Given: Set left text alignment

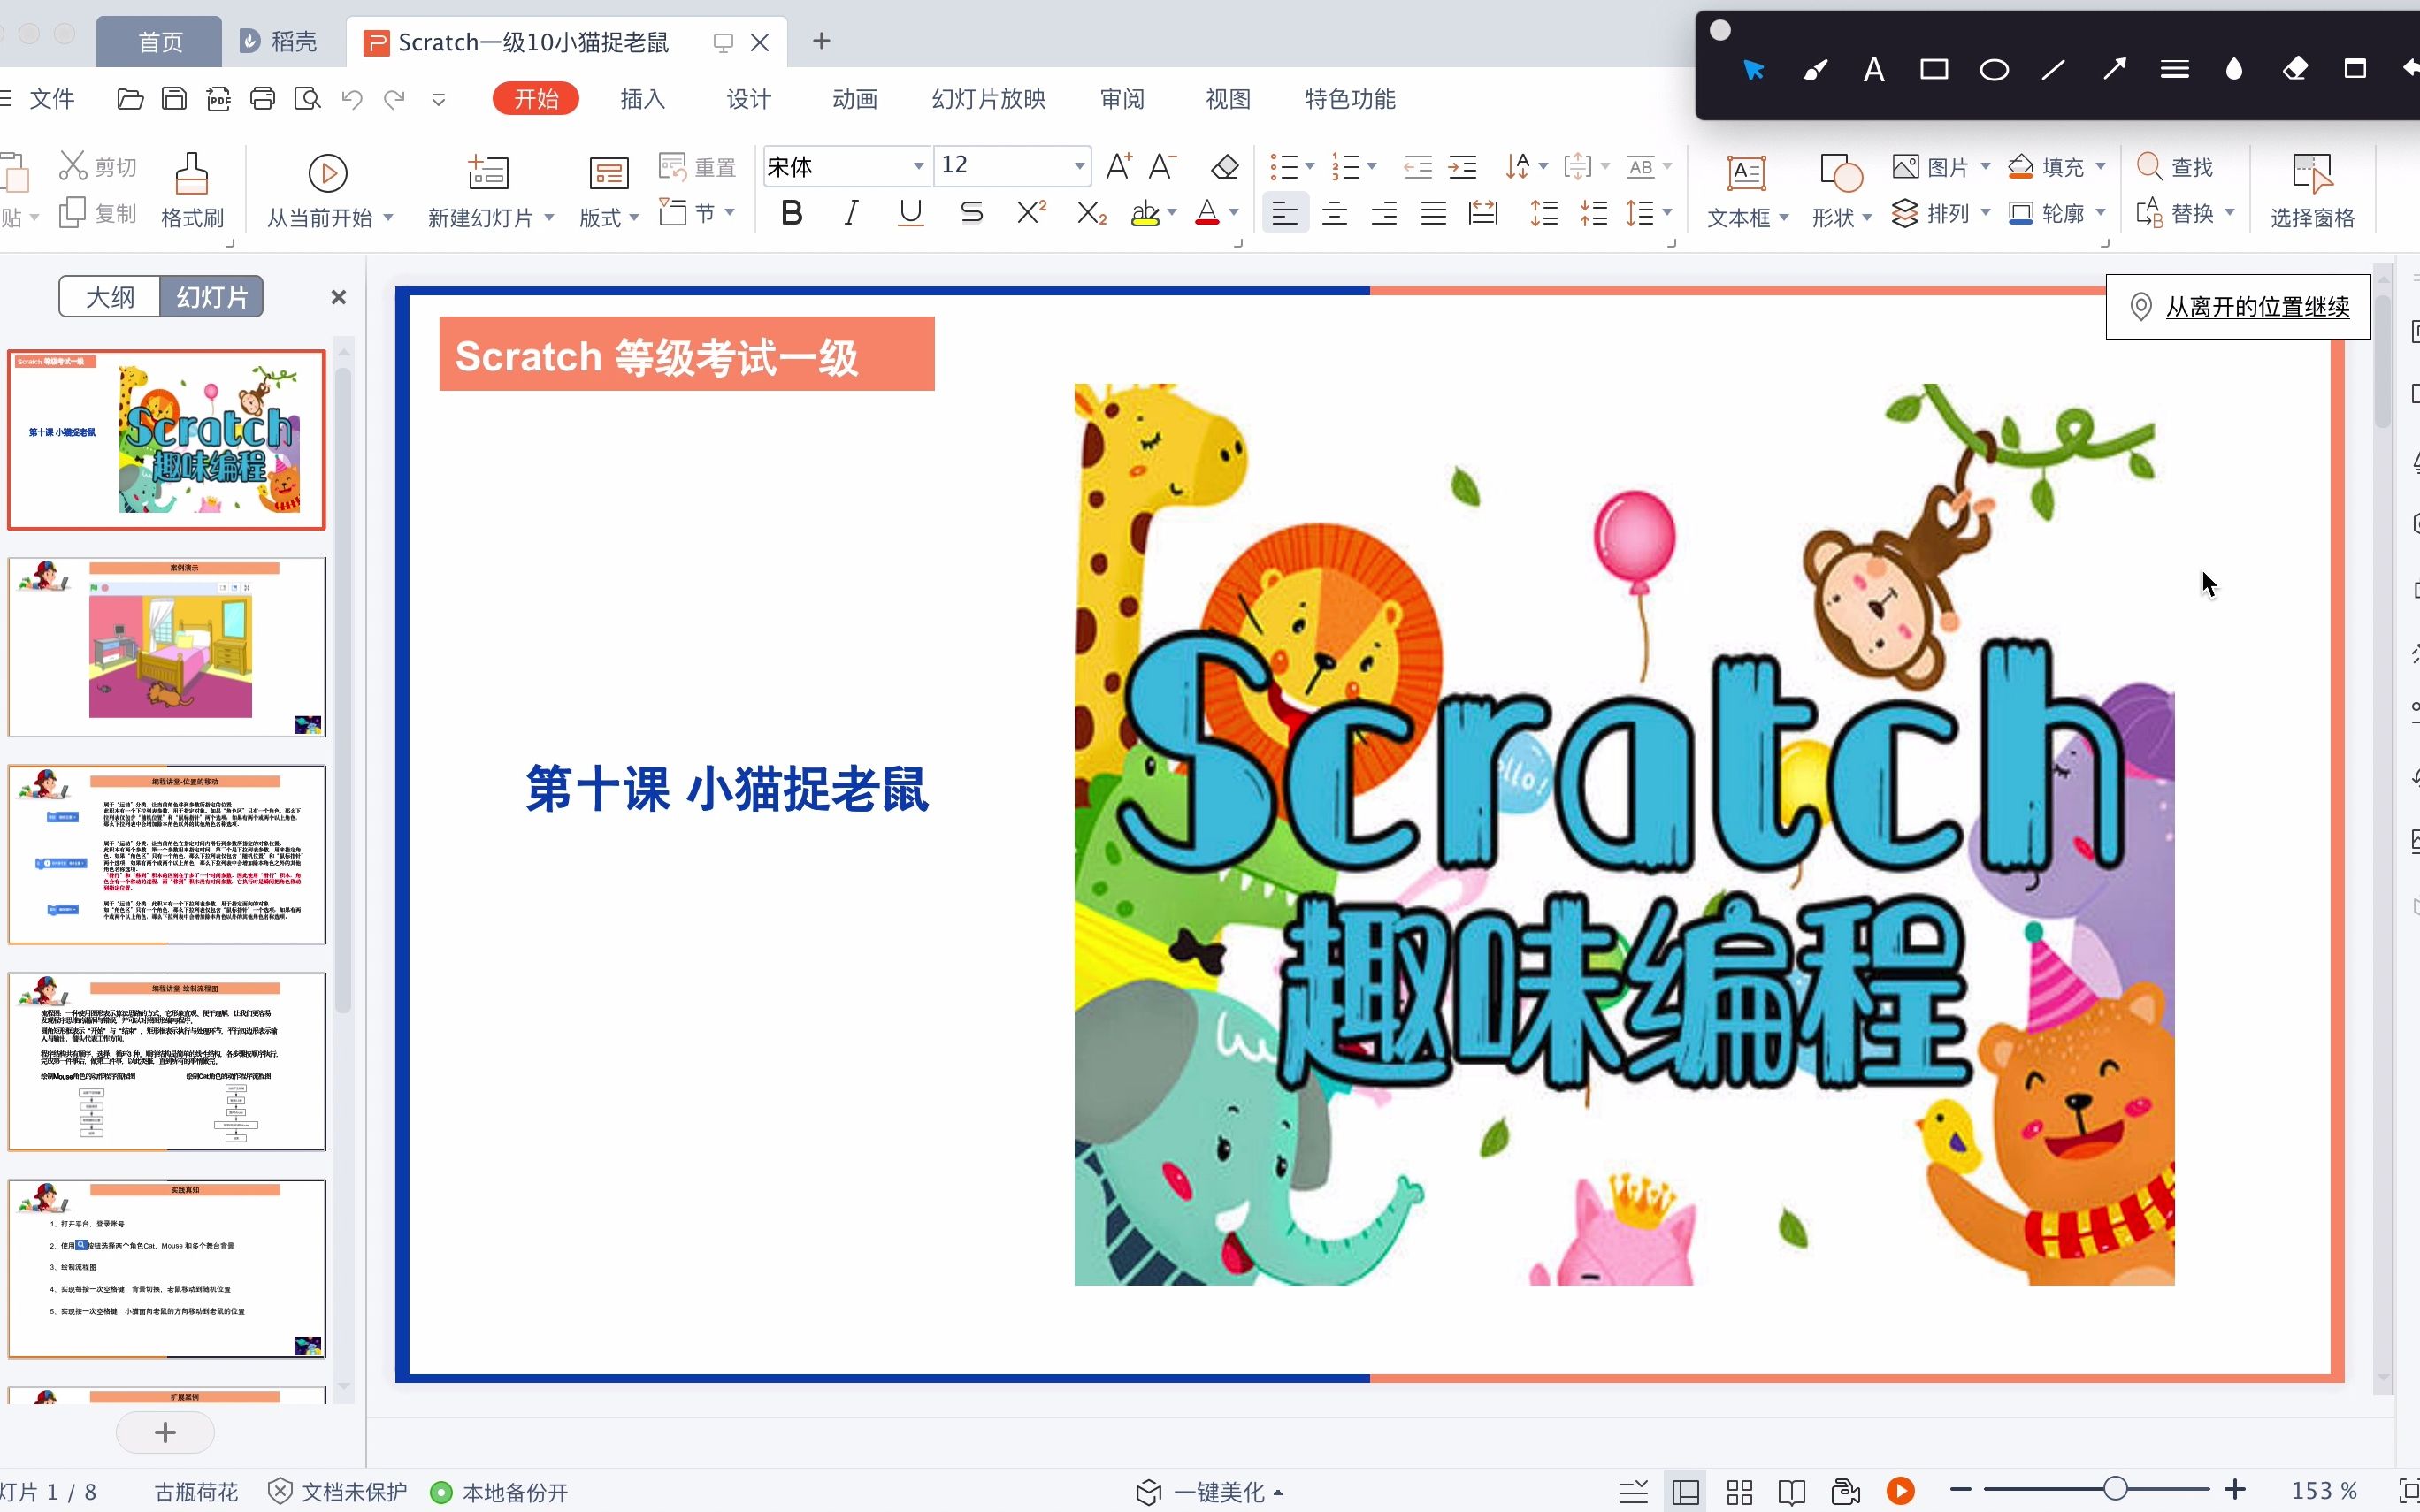Looking at the screenshot, I should 1285,213.
